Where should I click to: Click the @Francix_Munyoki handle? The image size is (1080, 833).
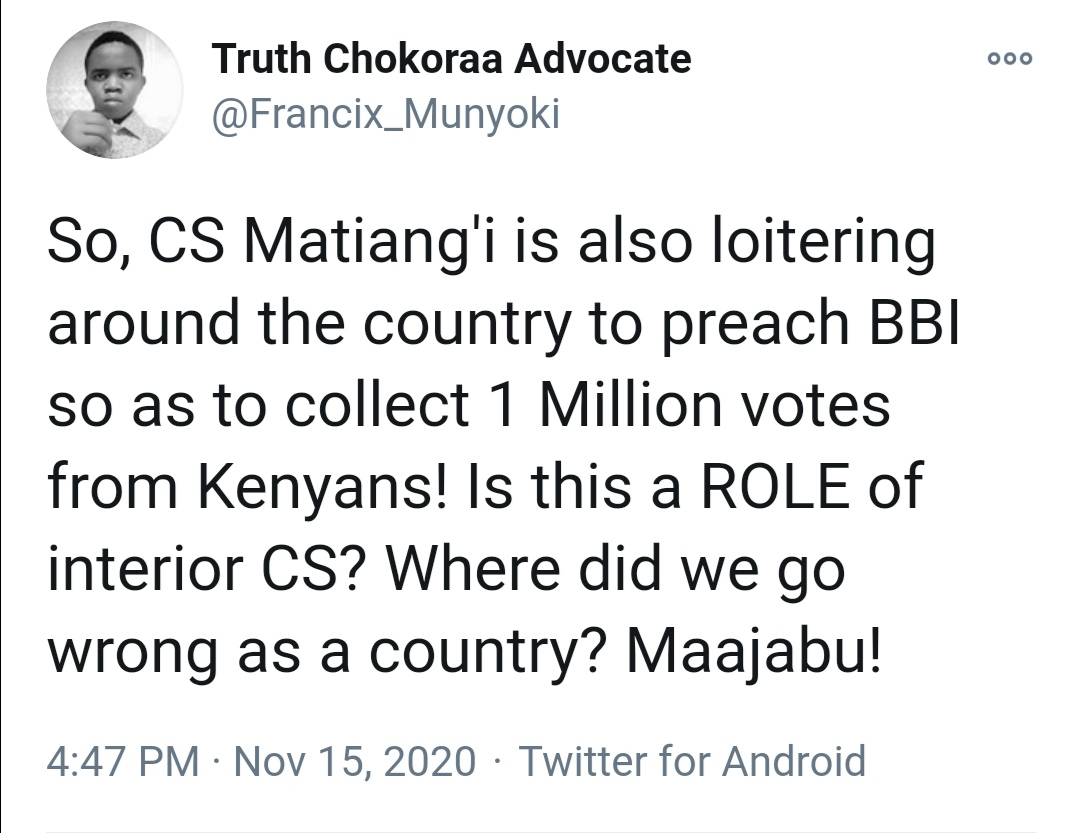(x=386, y=115)
